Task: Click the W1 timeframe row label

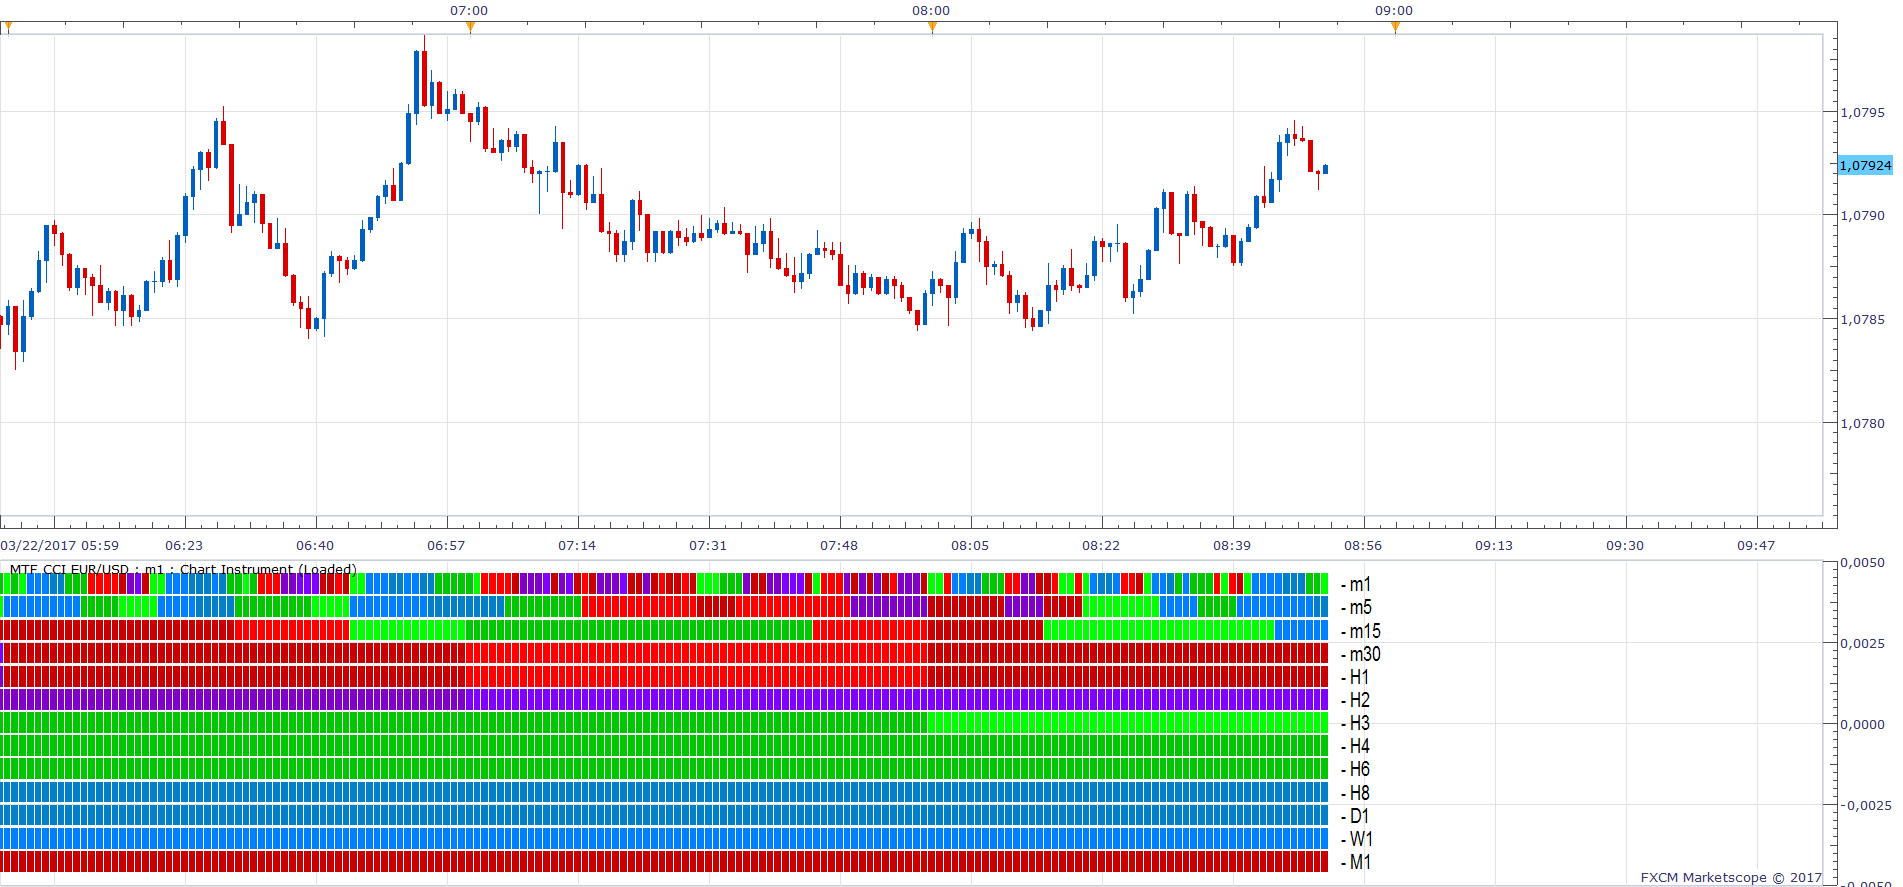Action: click(x=1358, y=839)
